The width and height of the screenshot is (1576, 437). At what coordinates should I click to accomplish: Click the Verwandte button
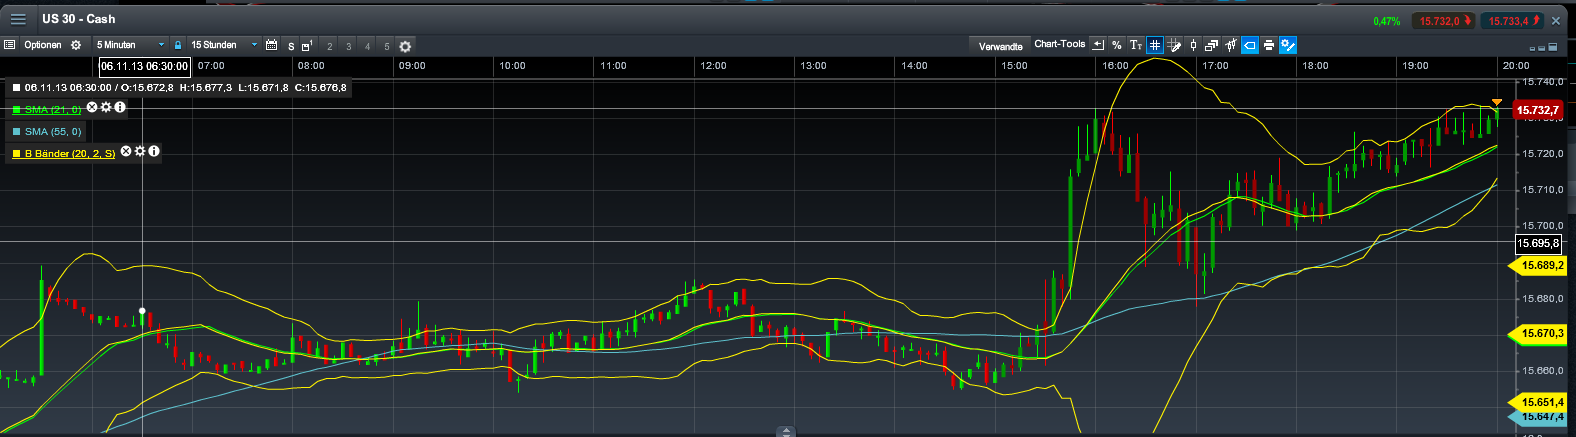(x=1000, y=46)
